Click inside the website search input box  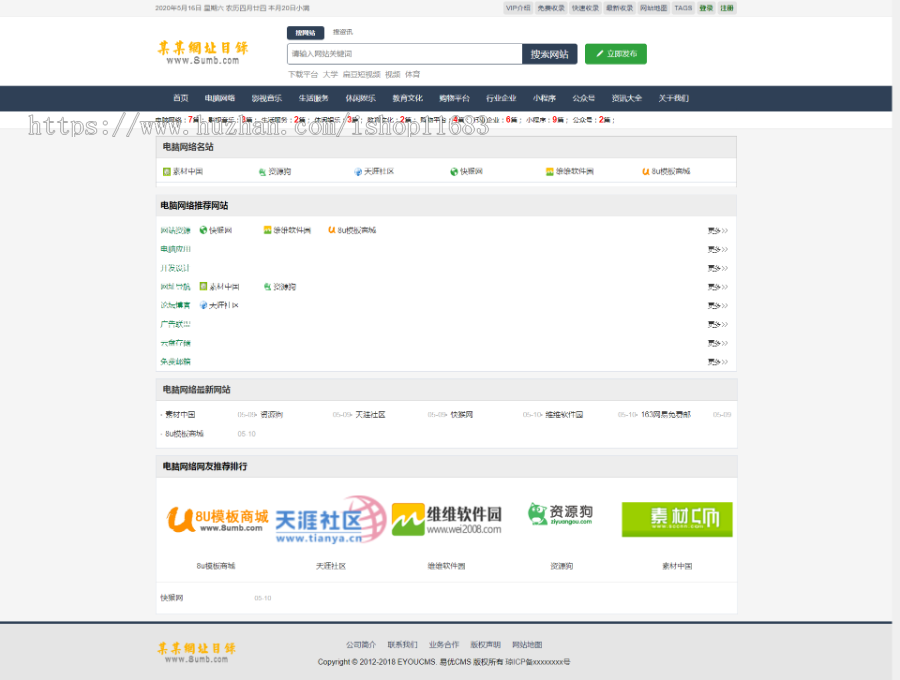click(400, 52)
